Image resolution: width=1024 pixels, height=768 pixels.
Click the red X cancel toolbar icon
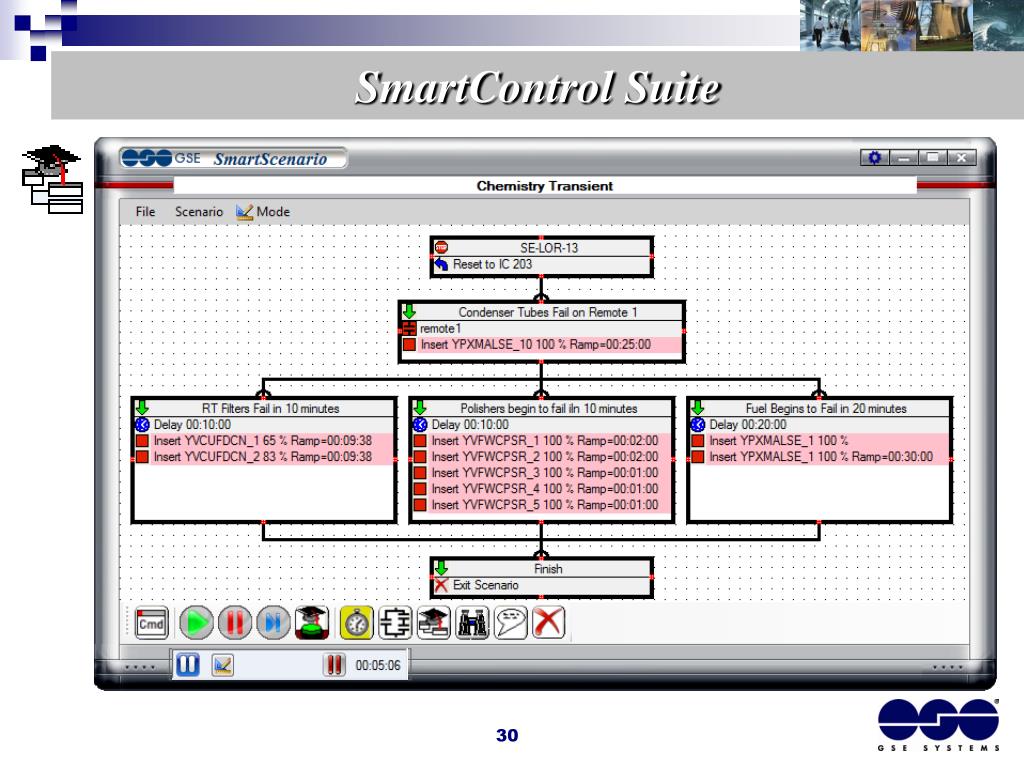[549, 623]
